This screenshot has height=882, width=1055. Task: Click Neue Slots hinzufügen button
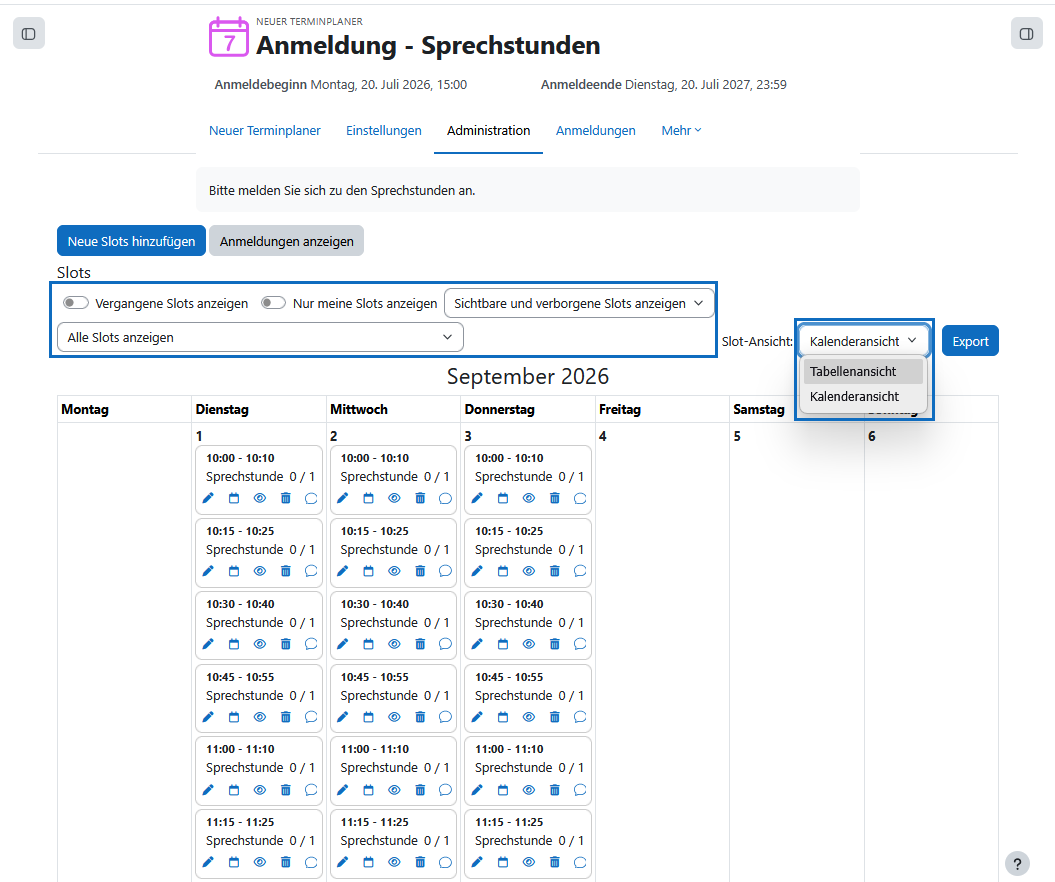click(x=131, y=241)
